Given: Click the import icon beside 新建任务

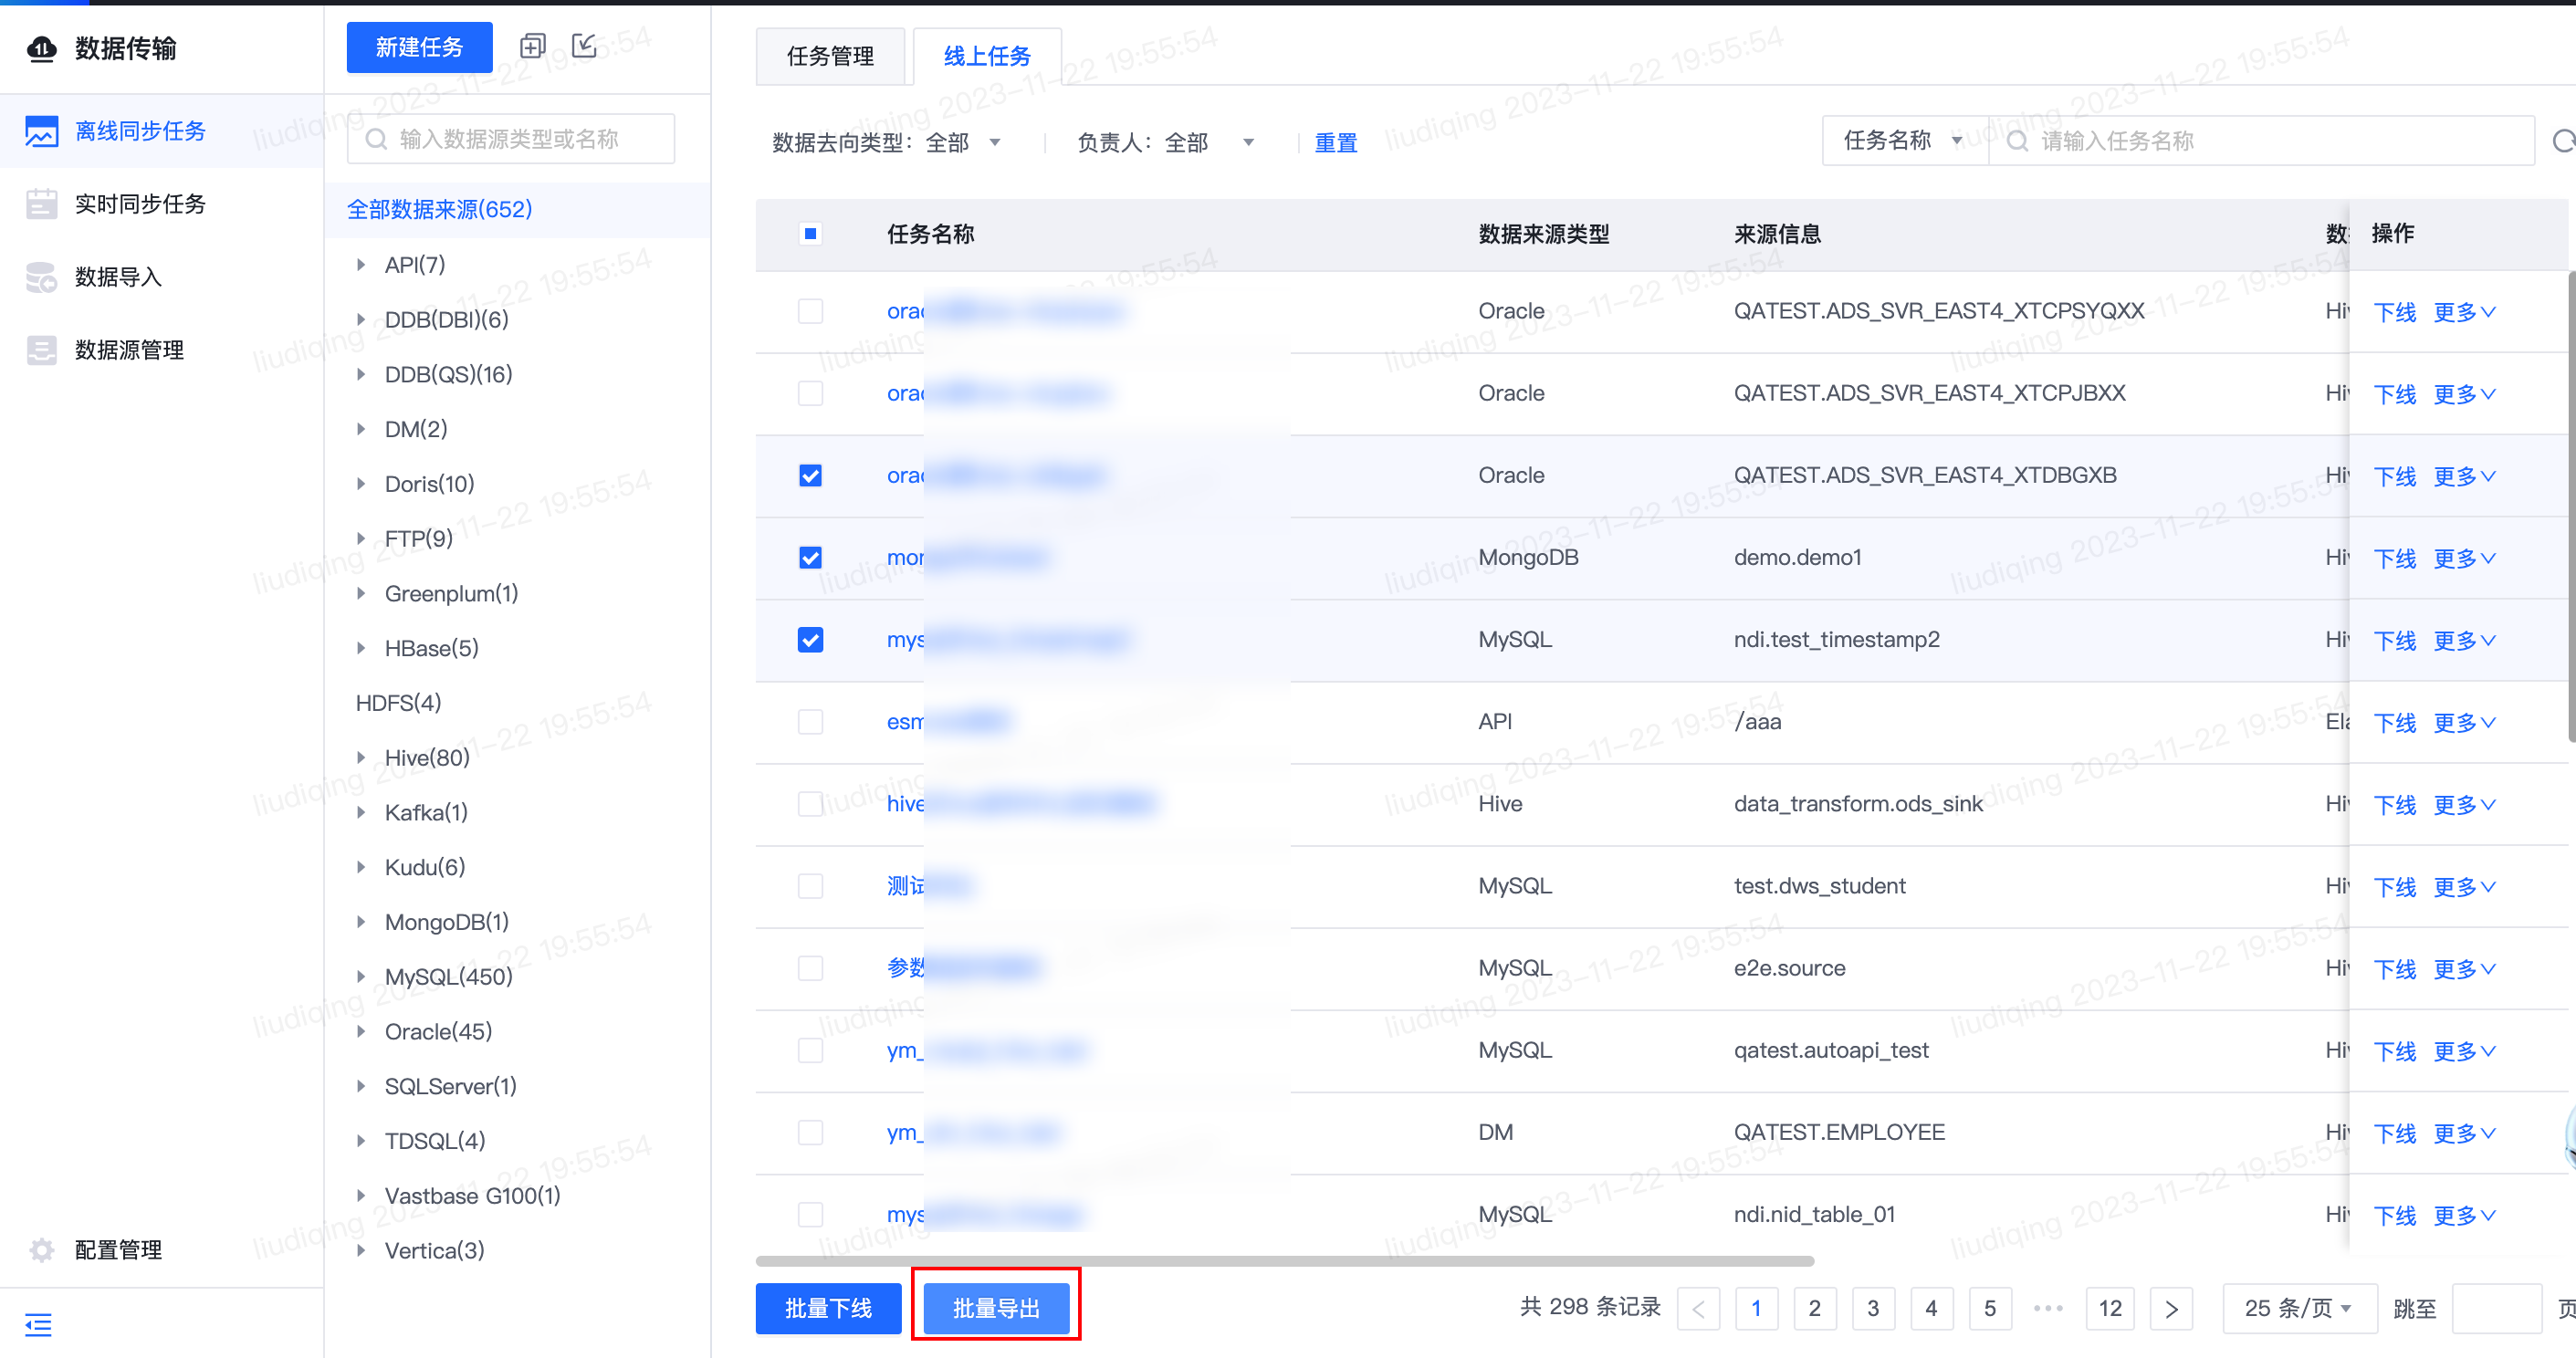Looking at the screenshot, I should tap(585, 46).
